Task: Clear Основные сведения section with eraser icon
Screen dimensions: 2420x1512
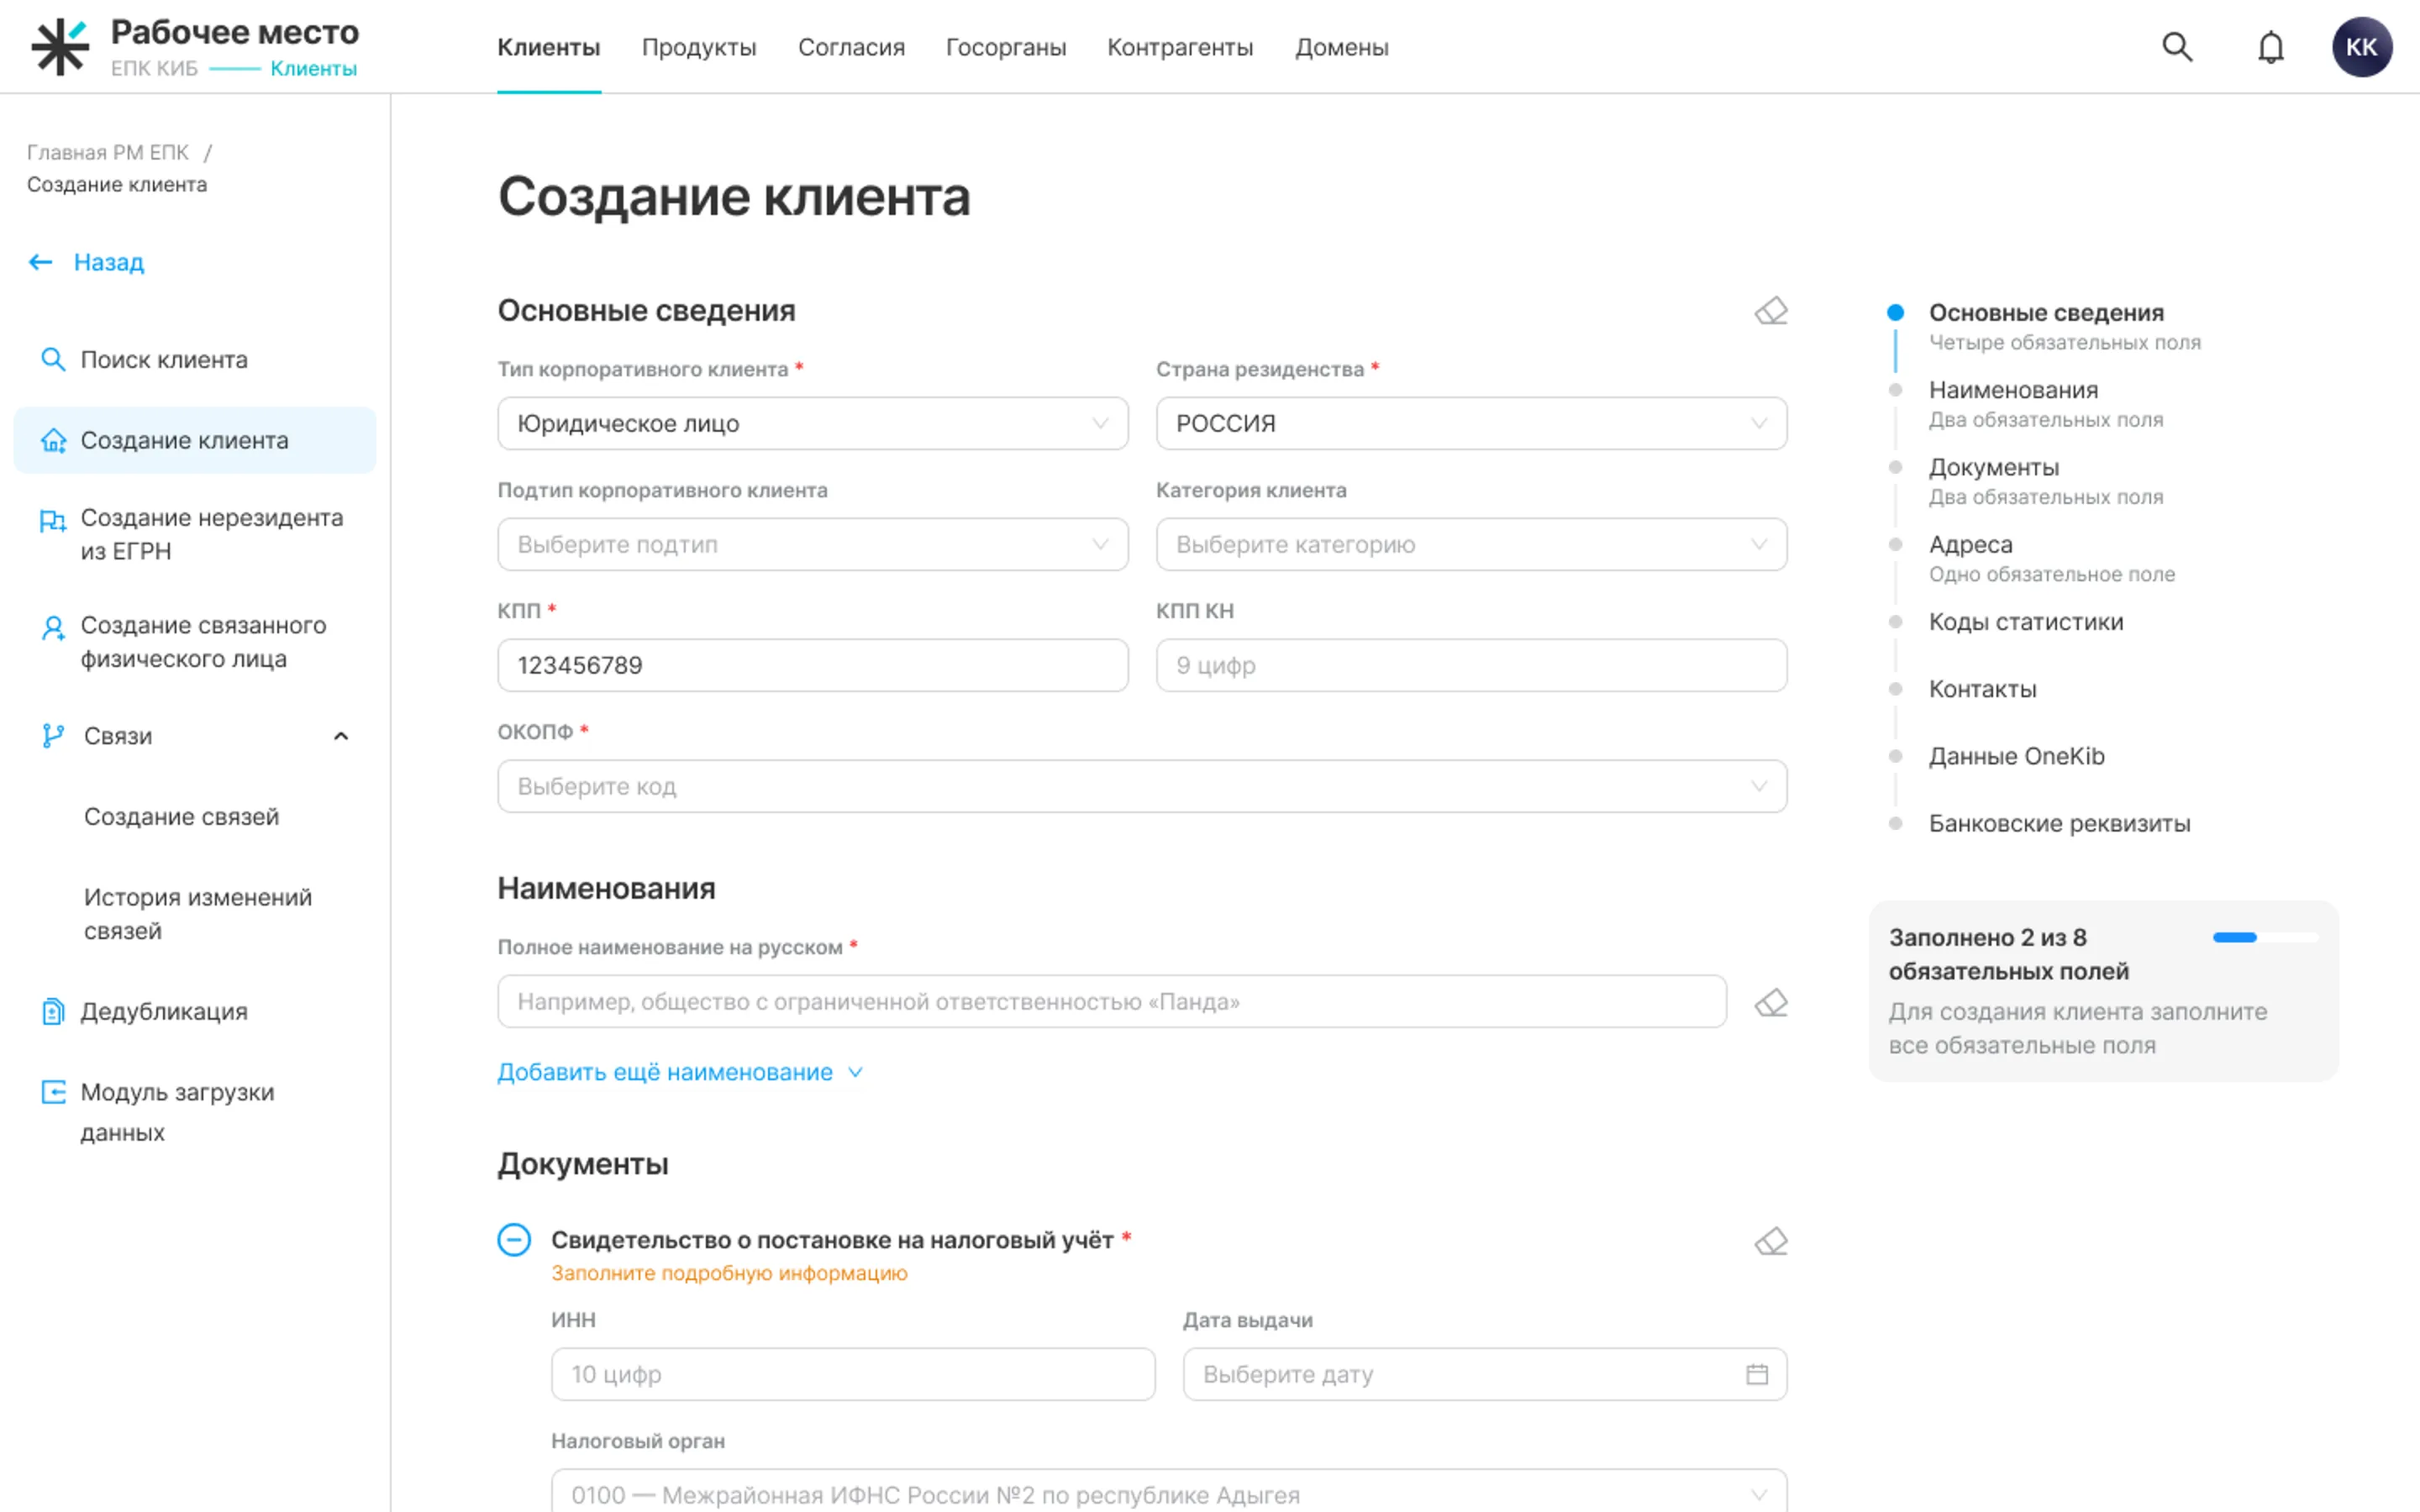Action: tap(1771, 311)
